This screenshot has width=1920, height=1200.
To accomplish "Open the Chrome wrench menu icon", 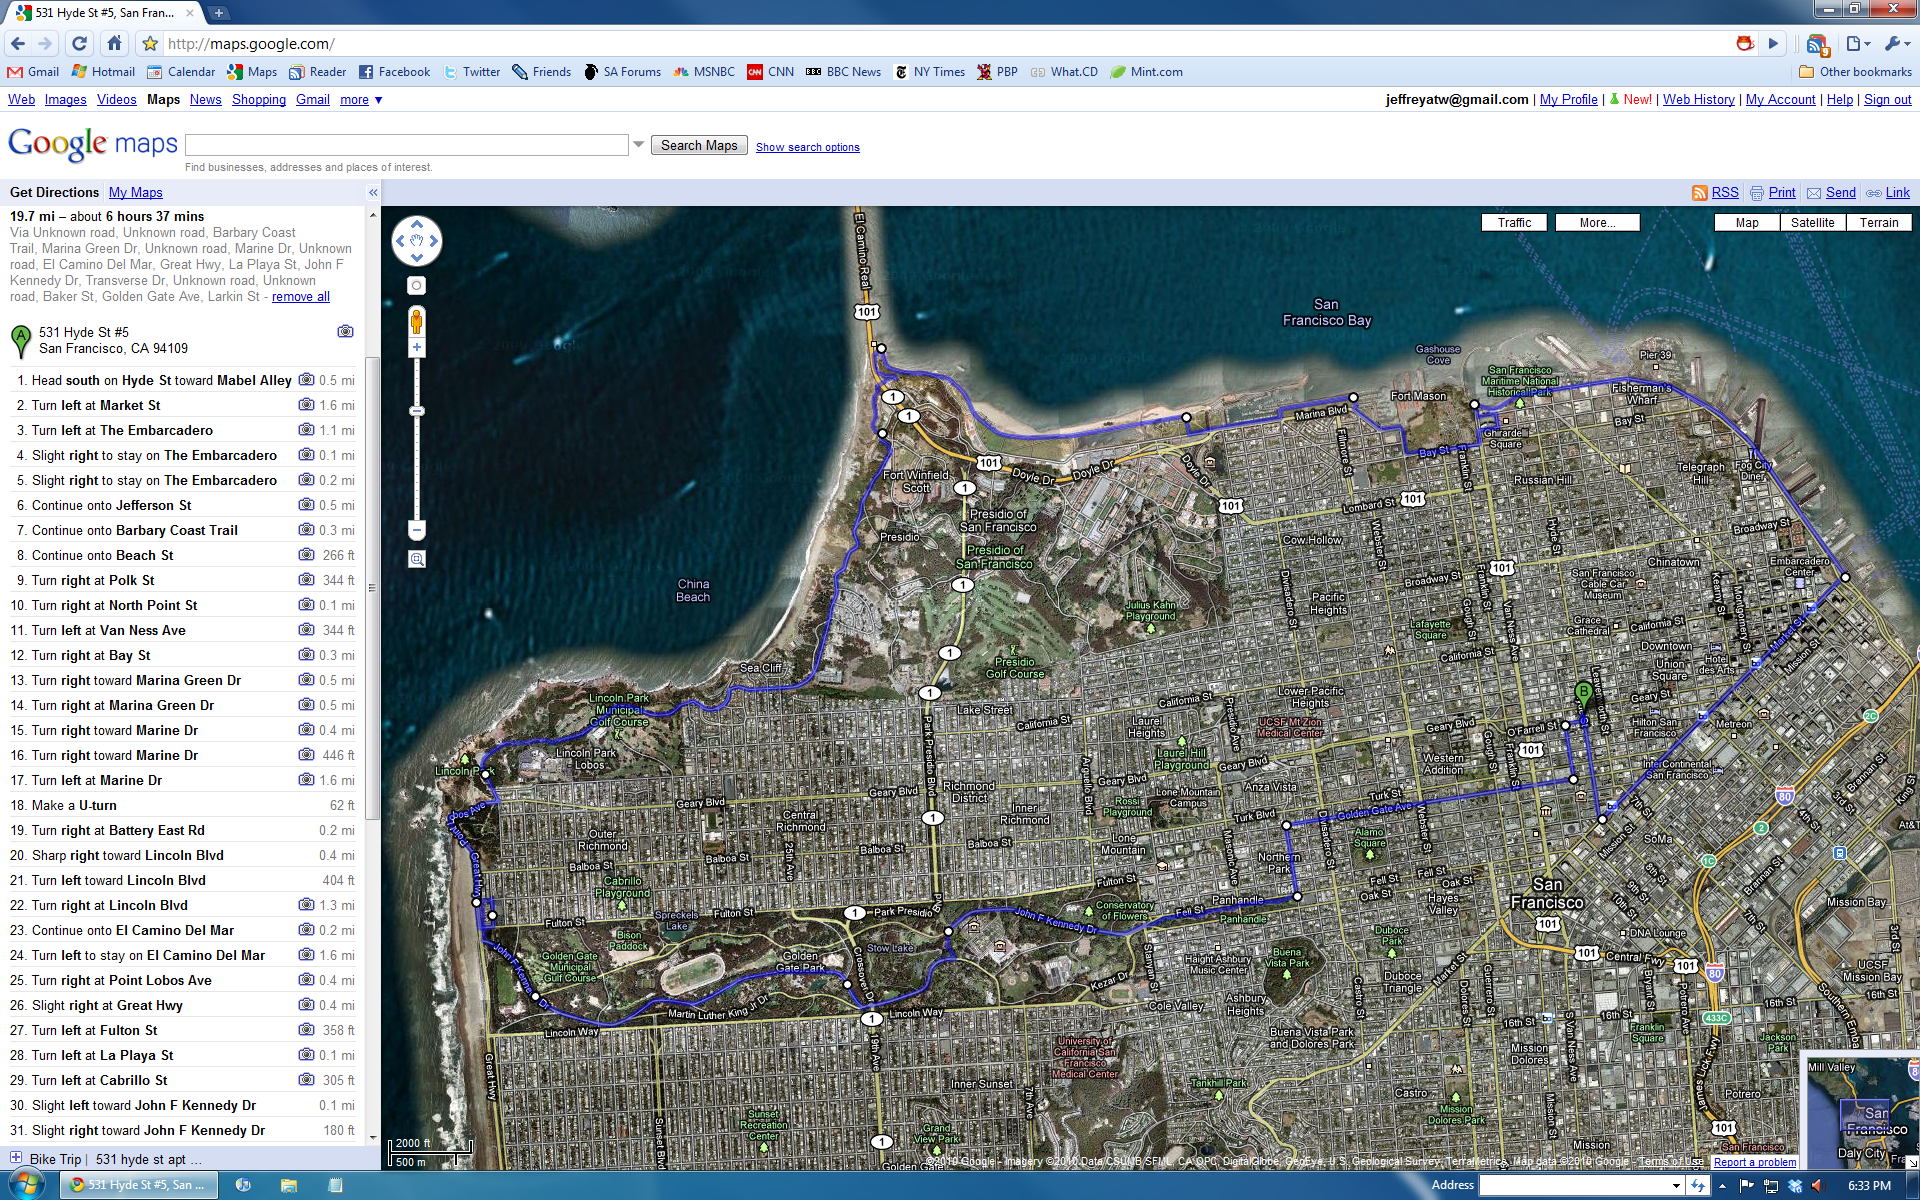I will 1896,43.
